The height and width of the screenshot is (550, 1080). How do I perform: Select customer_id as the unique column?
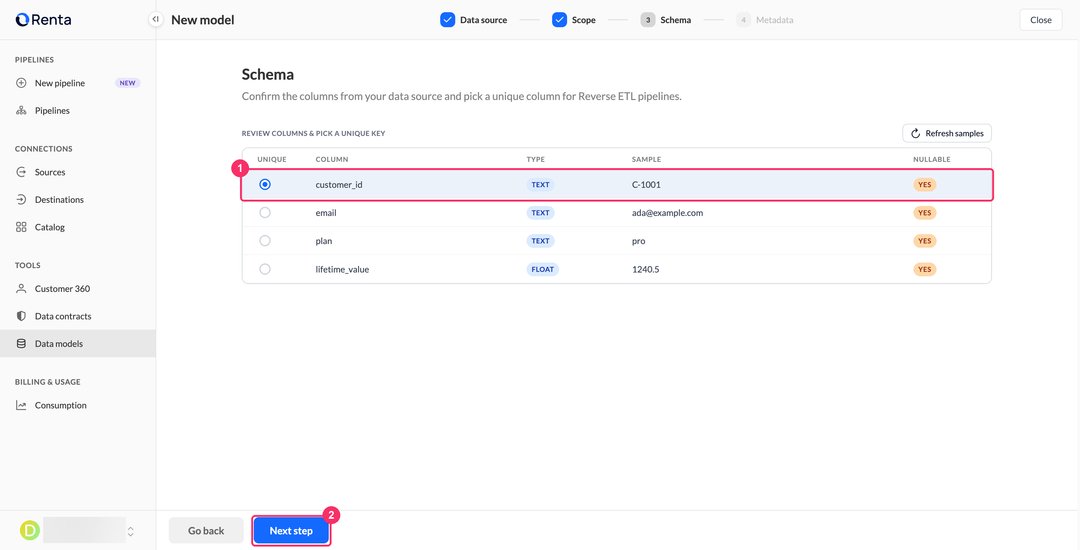pos(264,184)
